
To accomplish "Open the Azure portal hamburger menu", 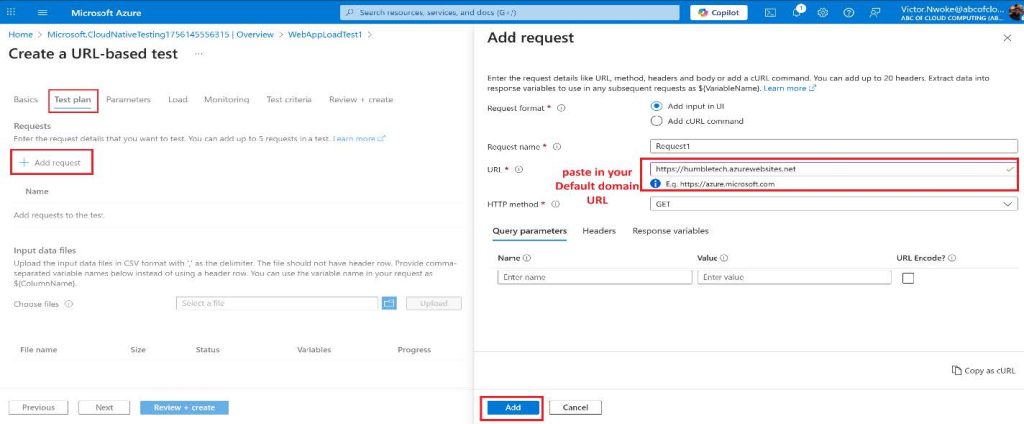I will coord(43,12).
